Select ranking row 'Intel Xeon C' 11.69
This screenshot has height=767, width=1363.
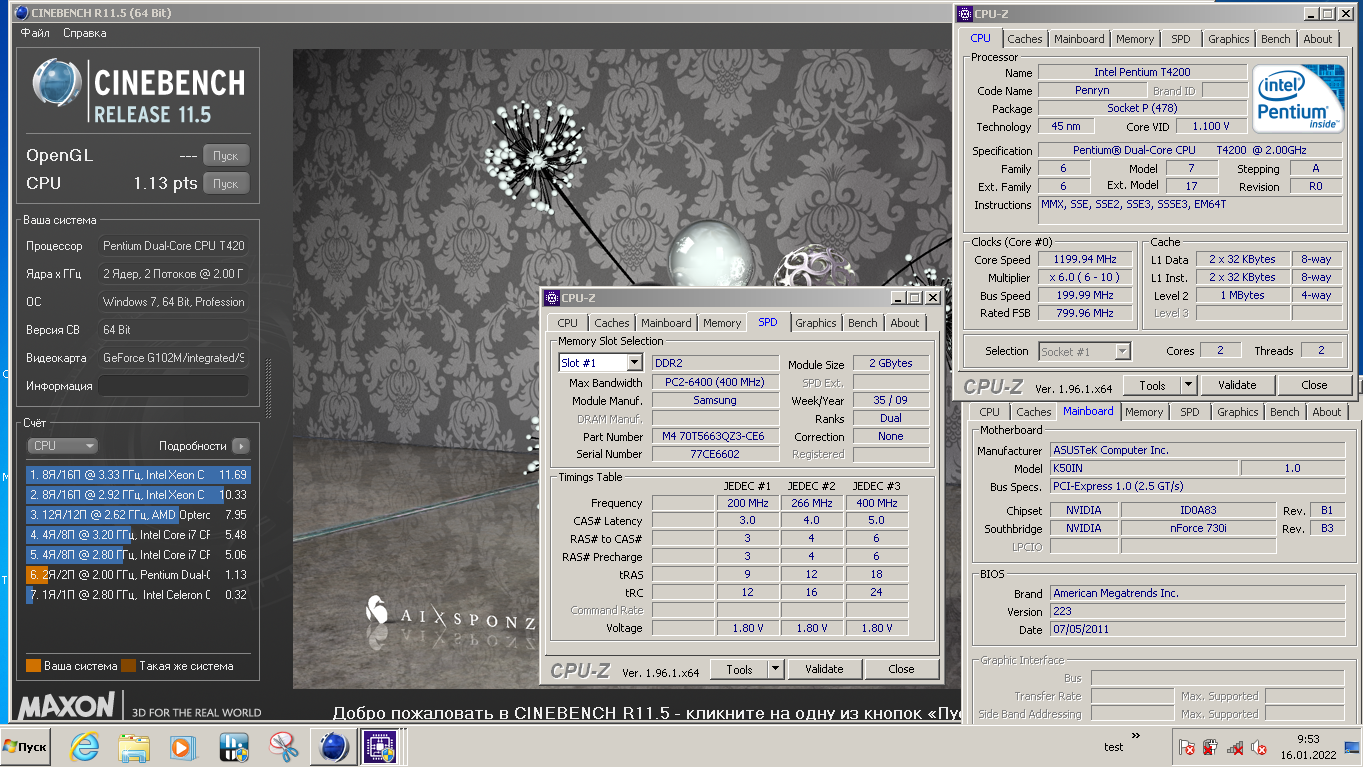[x=138, y=475]
